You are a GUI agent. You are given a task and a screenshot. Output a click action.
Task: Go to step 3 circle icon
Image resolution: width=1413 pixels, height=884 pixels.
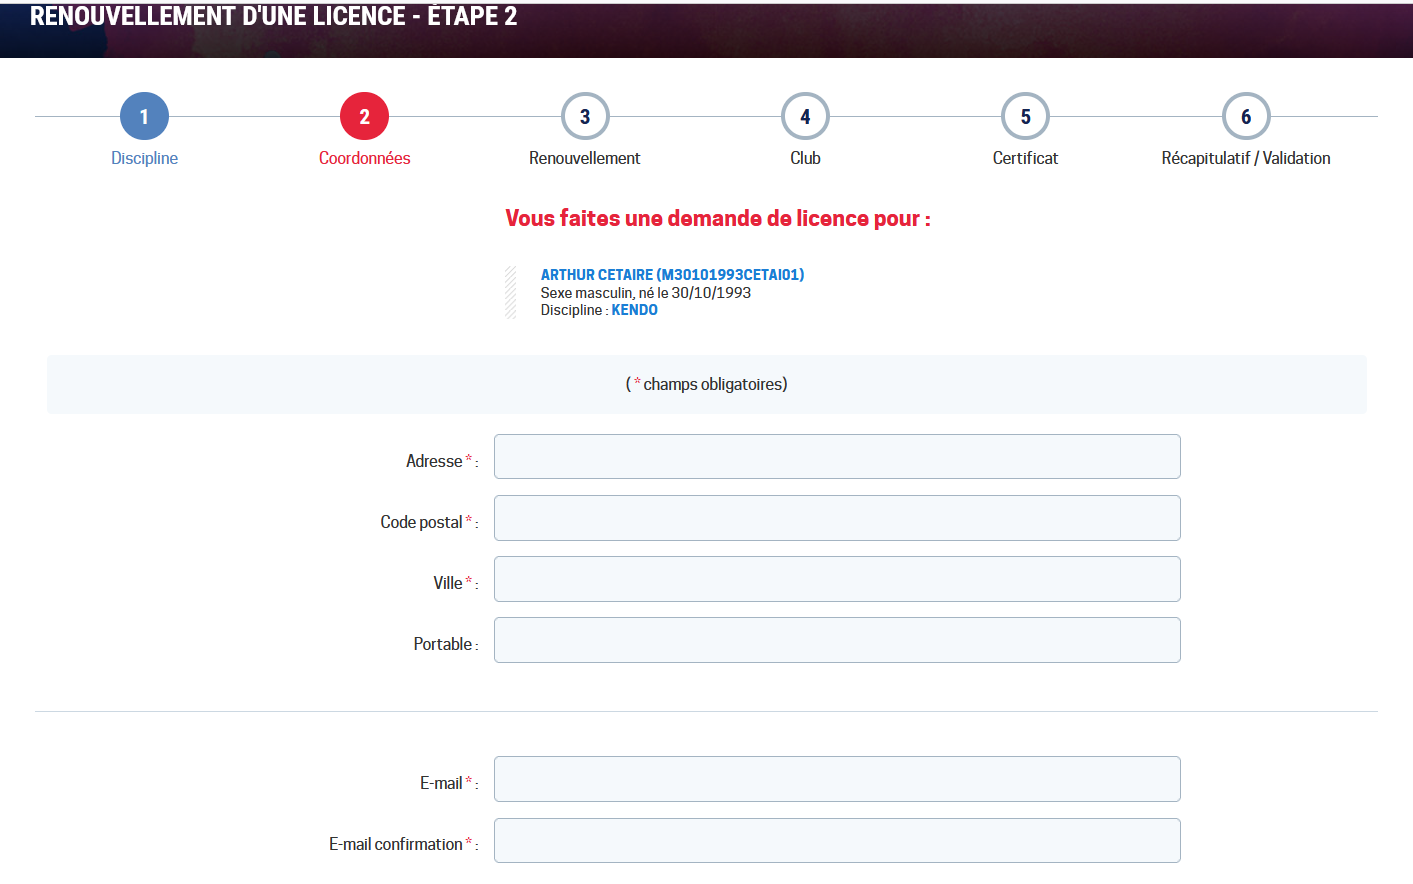click(585, 117)
